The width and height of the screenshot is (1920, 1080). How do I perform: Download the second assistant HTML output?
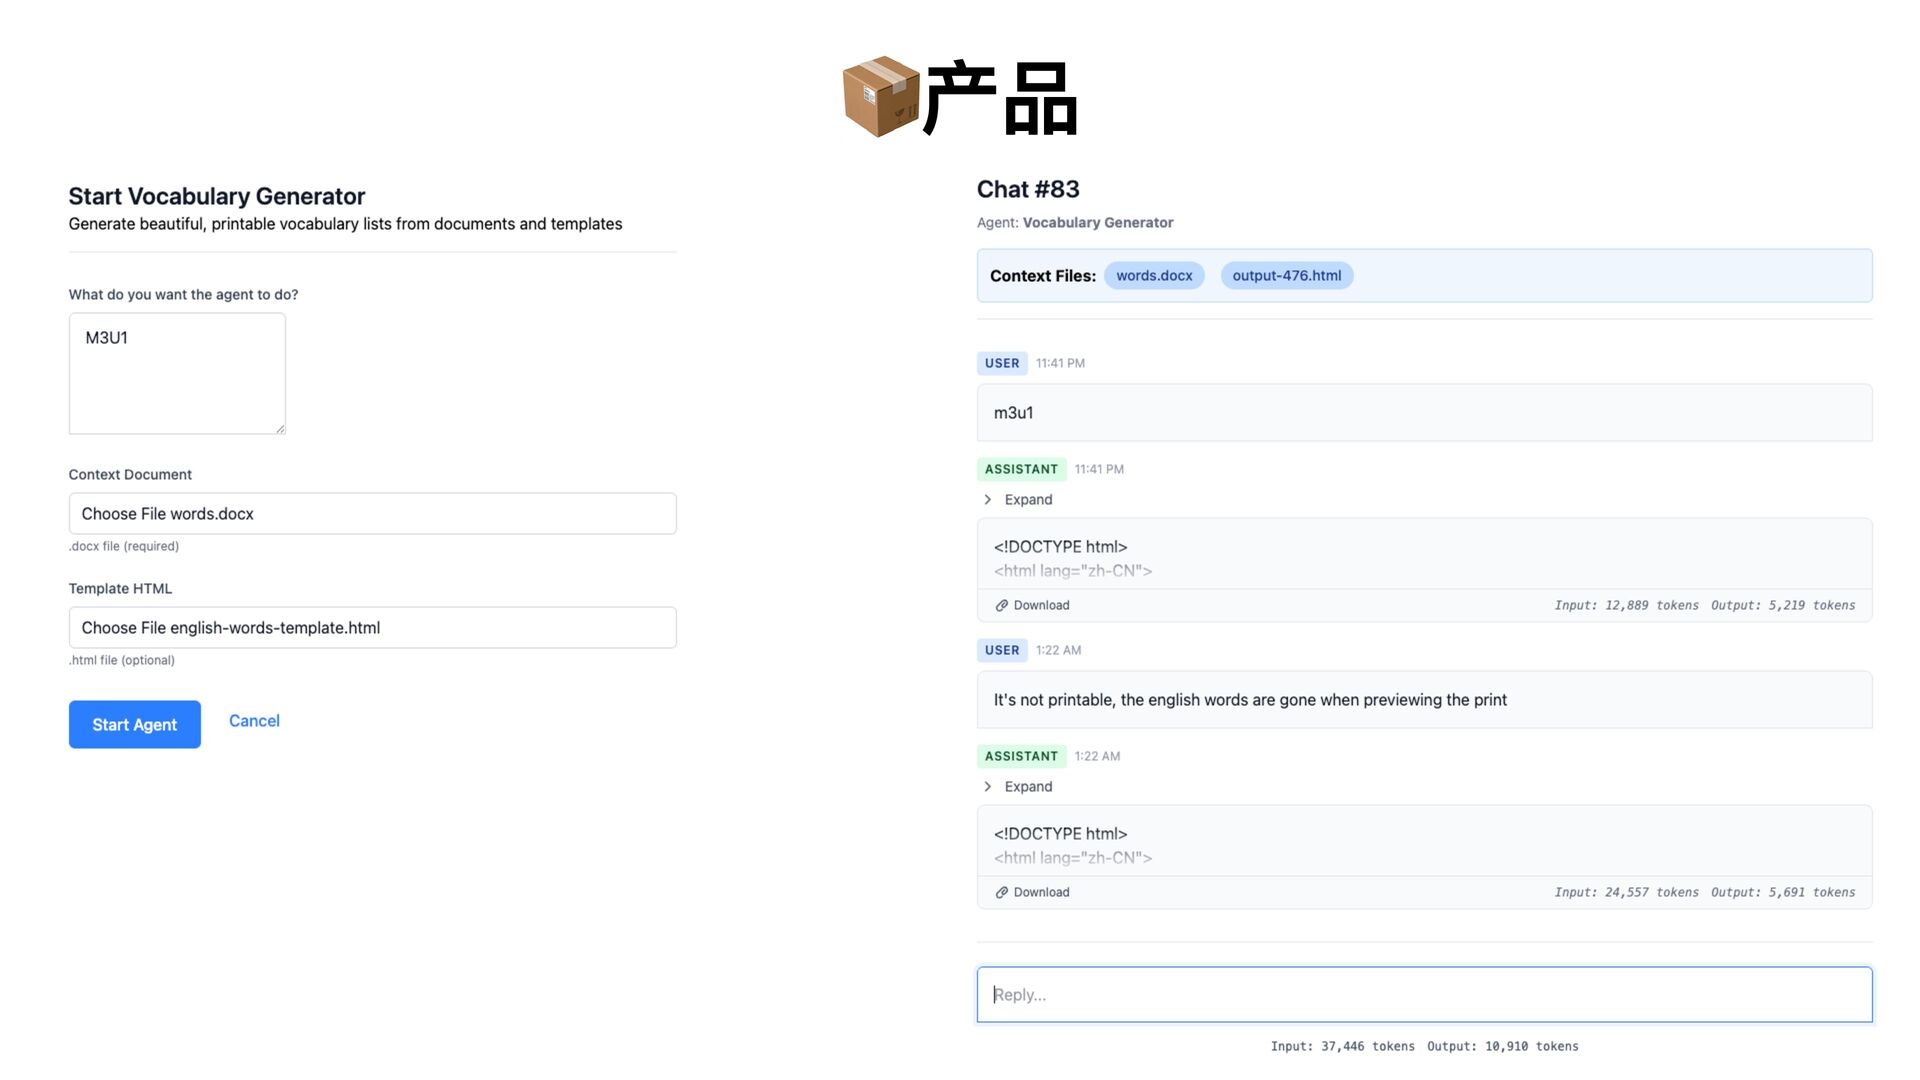click(1041, 893)
